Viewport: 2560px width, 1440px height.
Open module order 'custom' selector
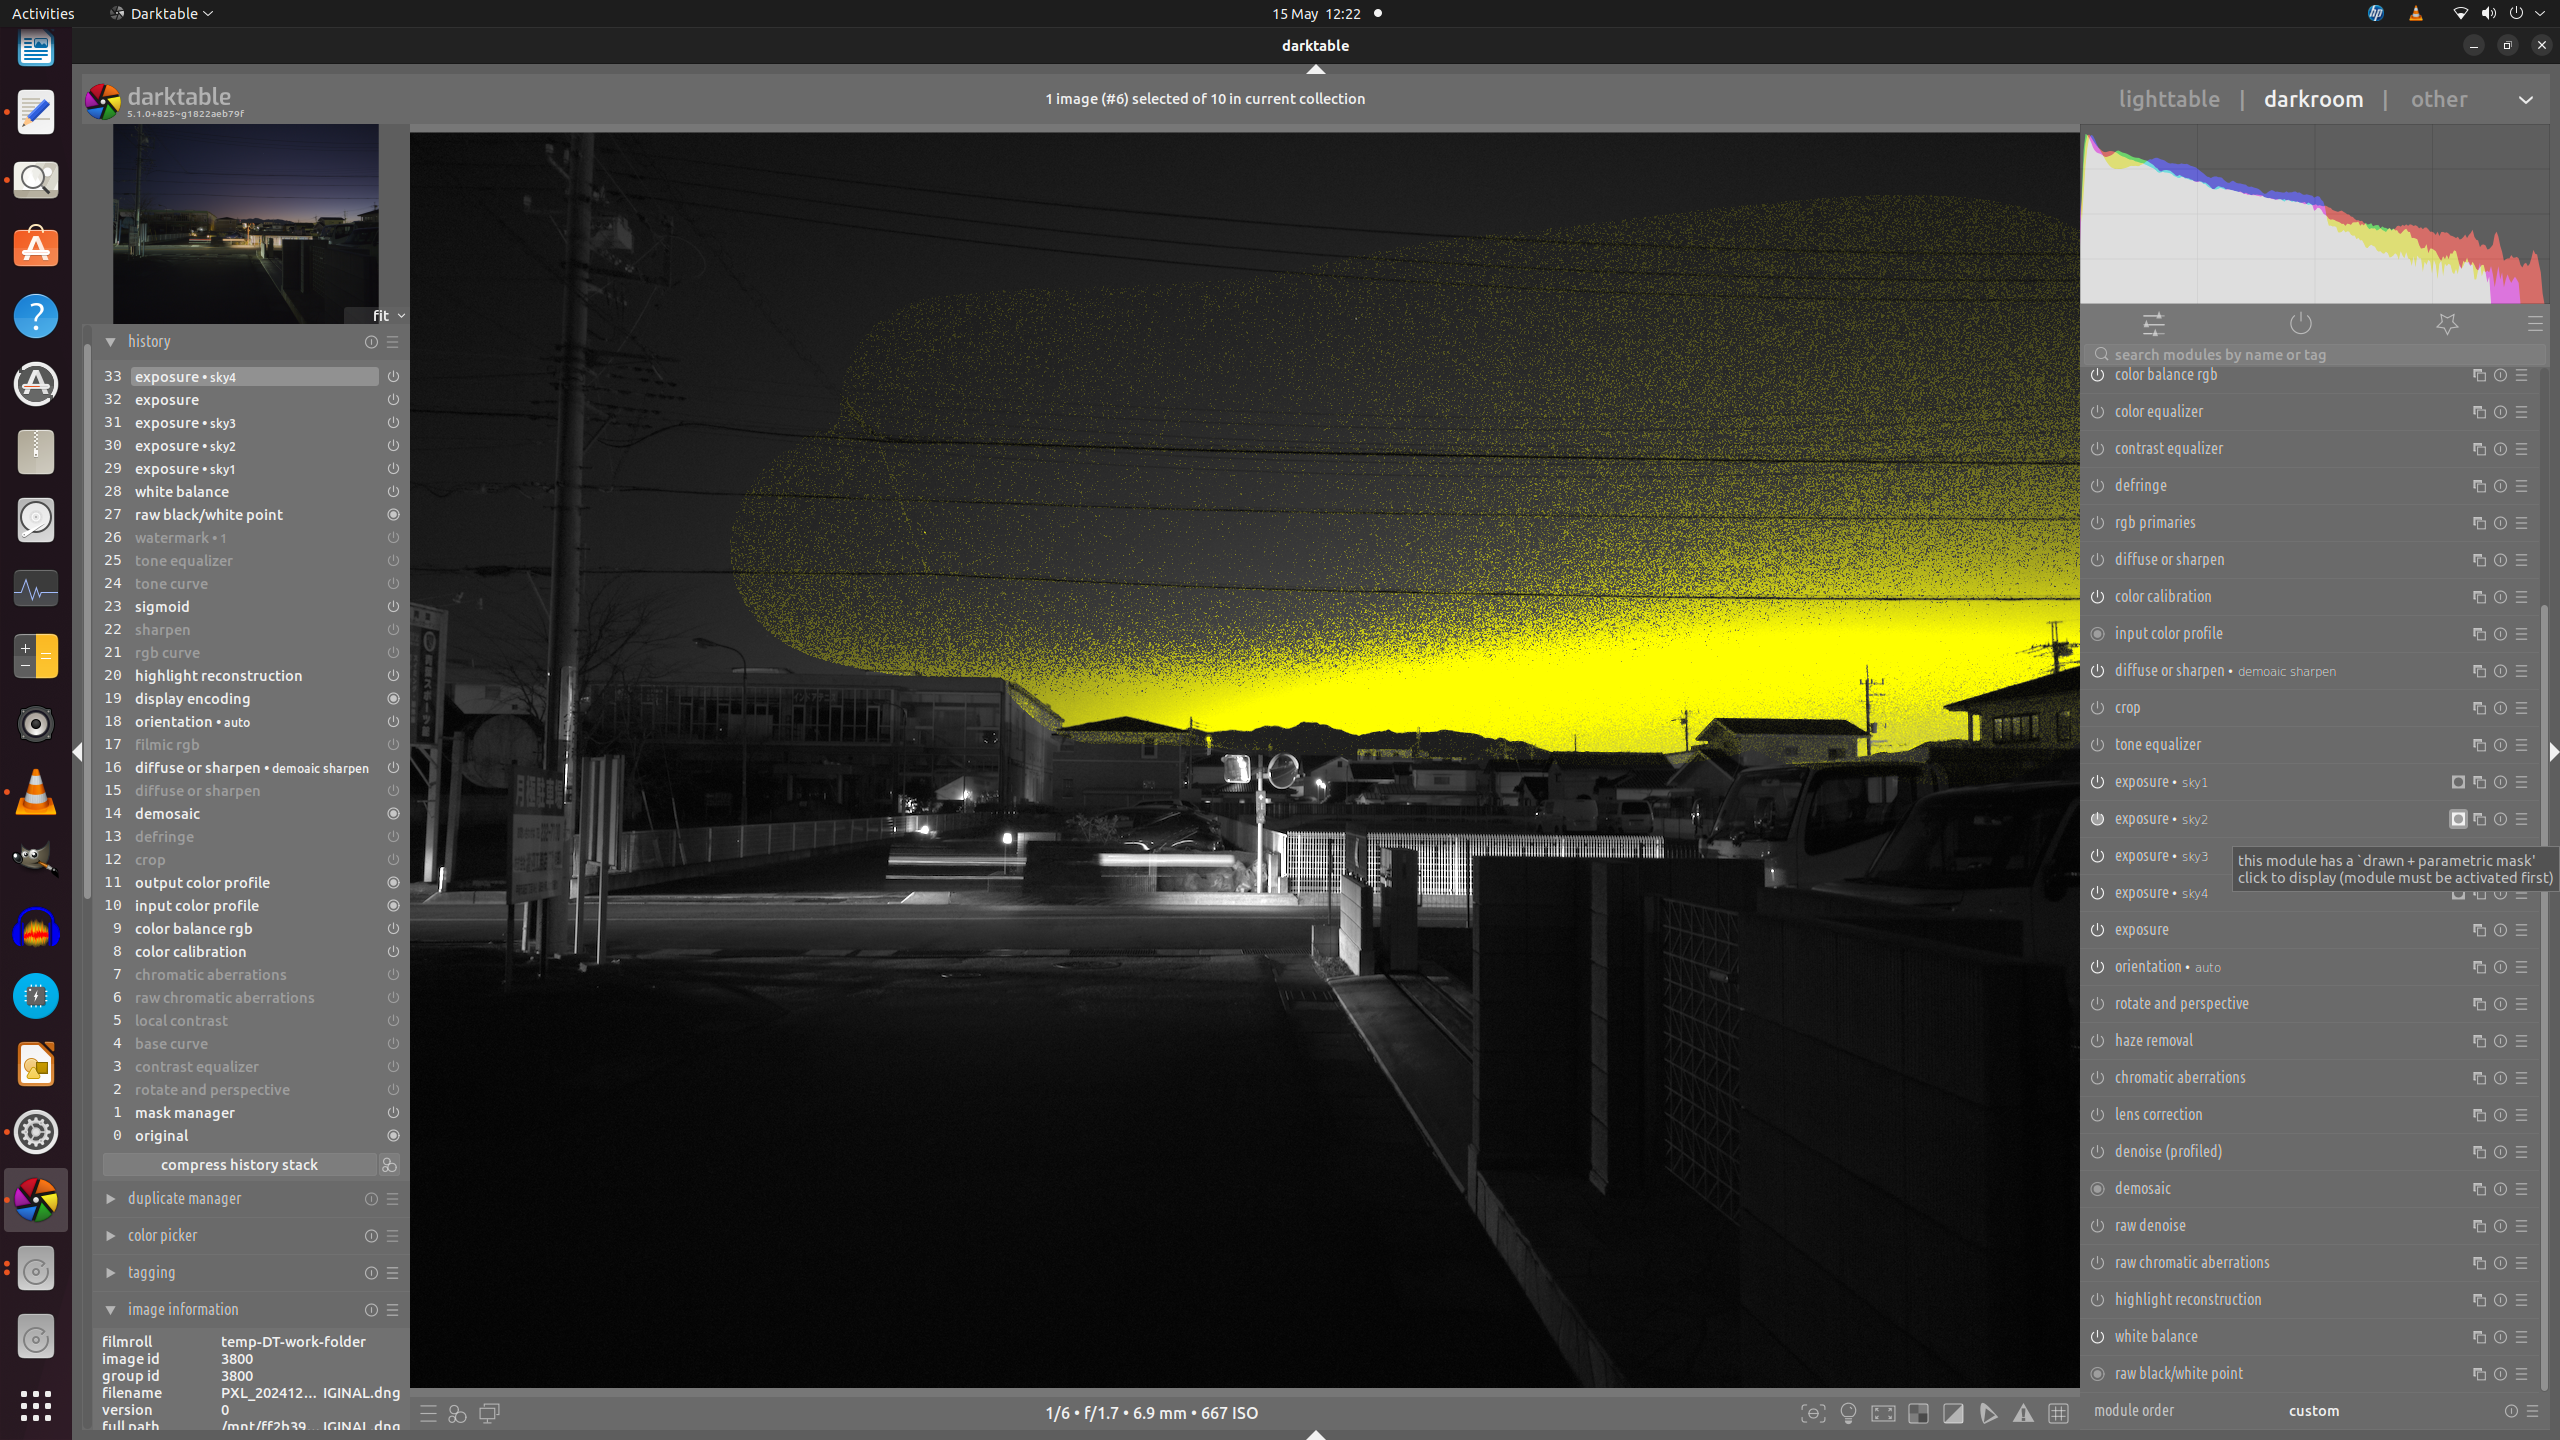[x=2313, y=1411]
